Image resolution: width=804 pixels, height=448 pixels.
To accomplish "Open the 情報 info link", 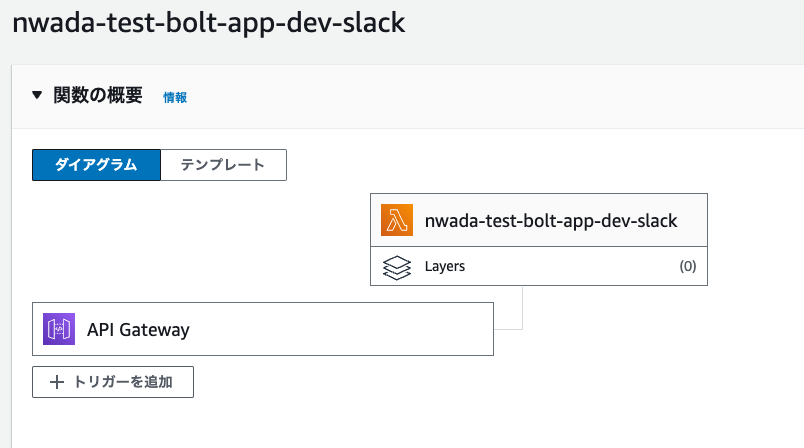I will coord(175,97).
